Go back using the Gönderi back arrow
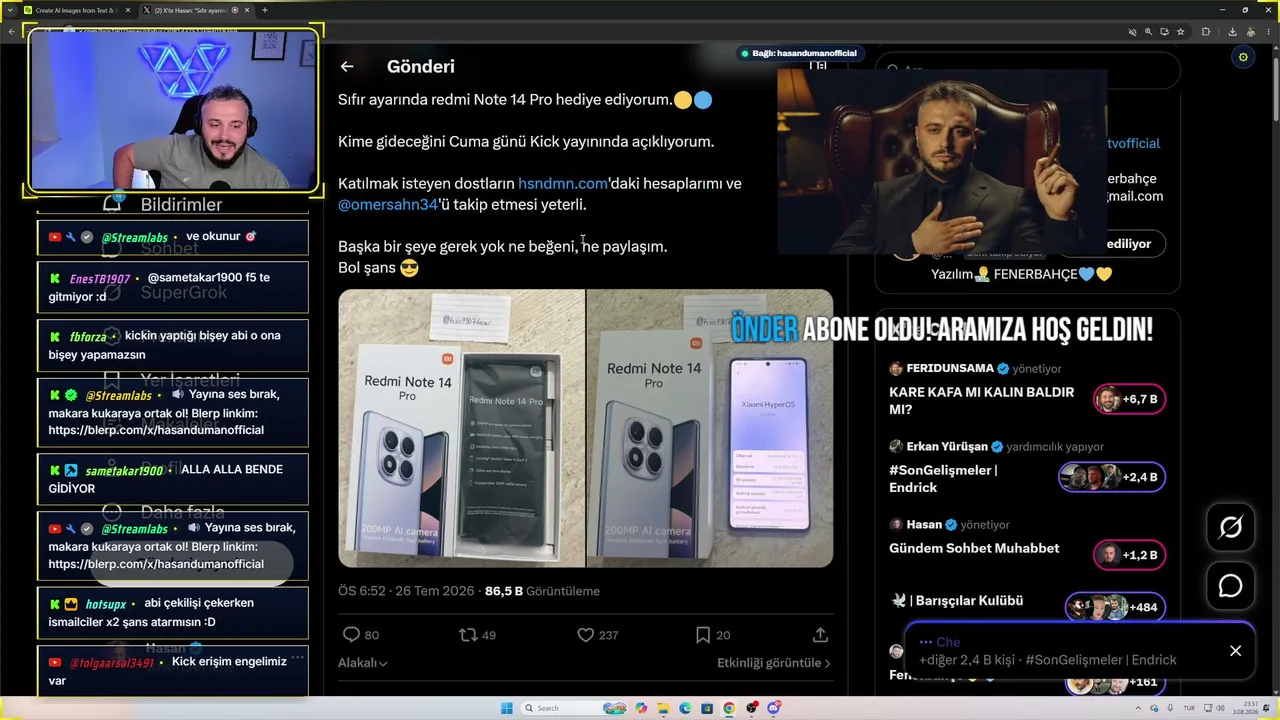The height and width of the screenshot is (720, 1280). point(347,67)
